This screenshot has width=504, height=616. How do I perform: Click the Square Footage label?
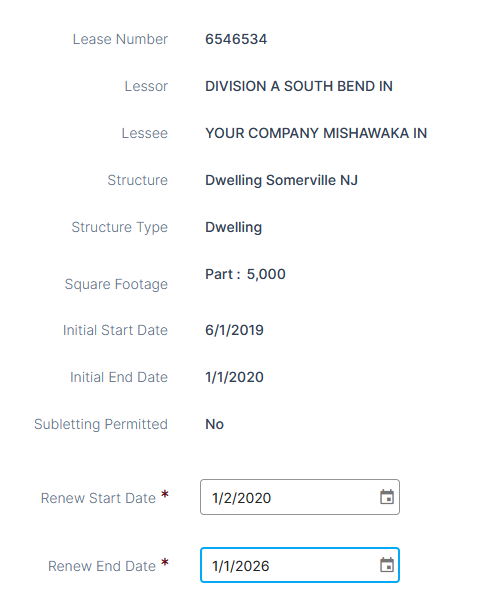coord(116,284)
